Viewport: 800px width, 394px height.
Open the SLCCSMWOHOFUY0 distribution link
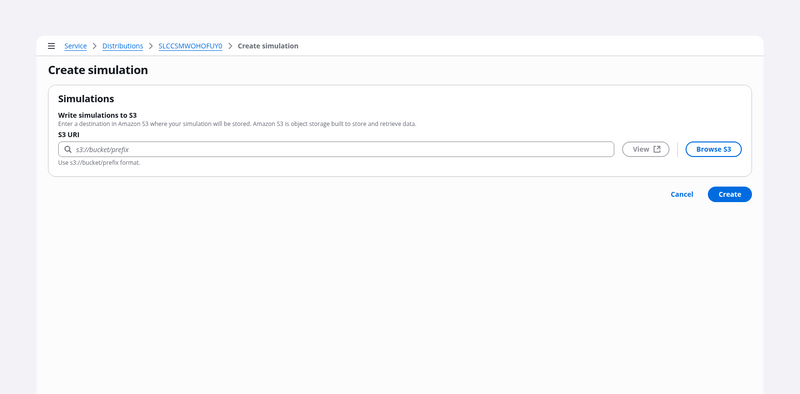(190, 46)
